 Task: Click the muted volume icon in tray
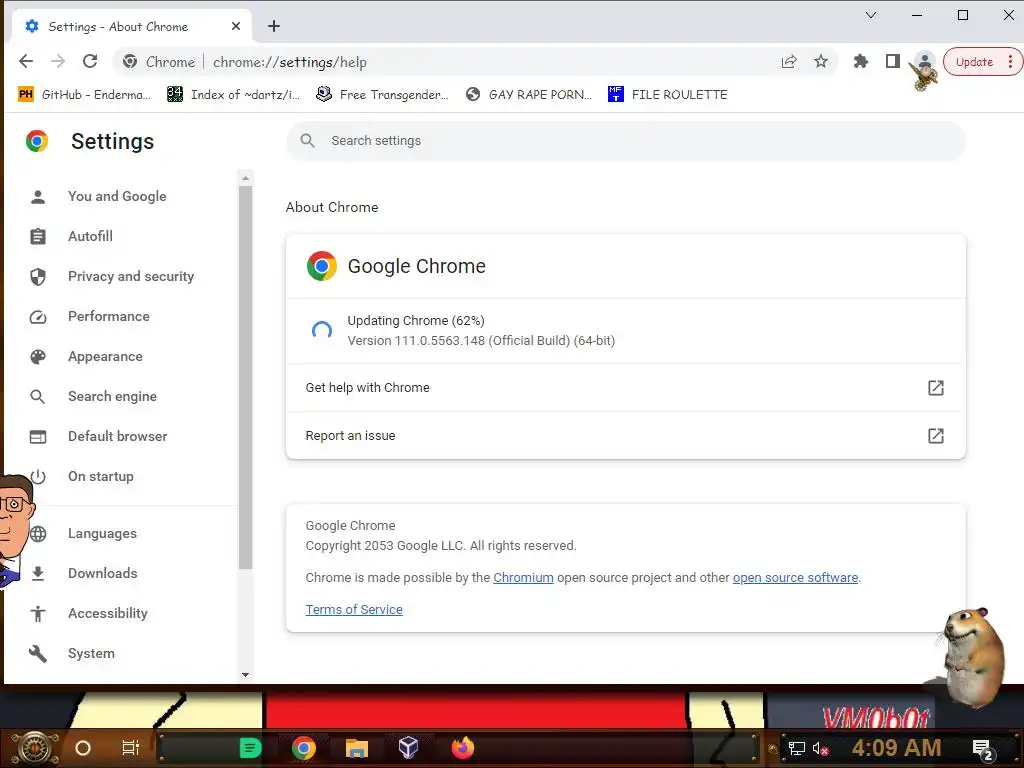(x=820, y=749)
